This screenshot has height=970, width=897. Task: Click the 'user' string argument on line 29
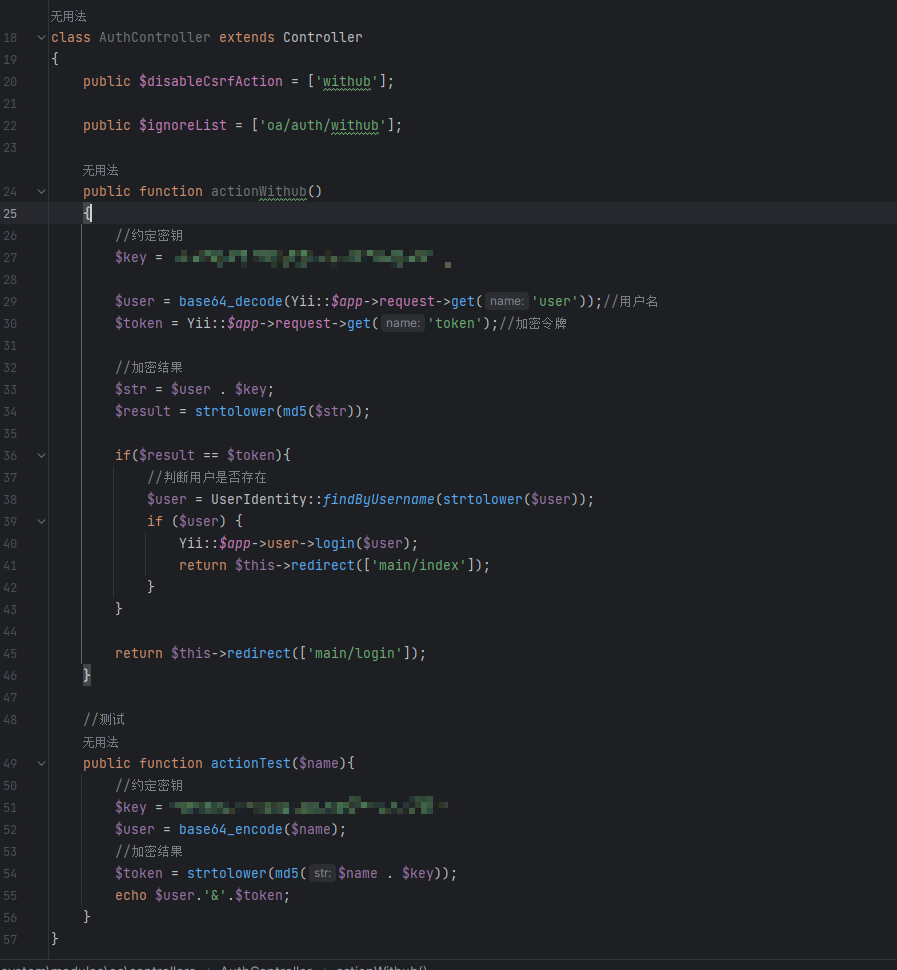(554, 301)
